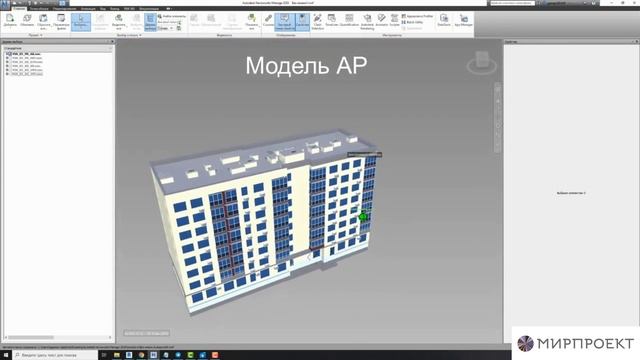Open File Options (Параметры файла)
Screen dimensions: 640x360
[x=61, y=21]
